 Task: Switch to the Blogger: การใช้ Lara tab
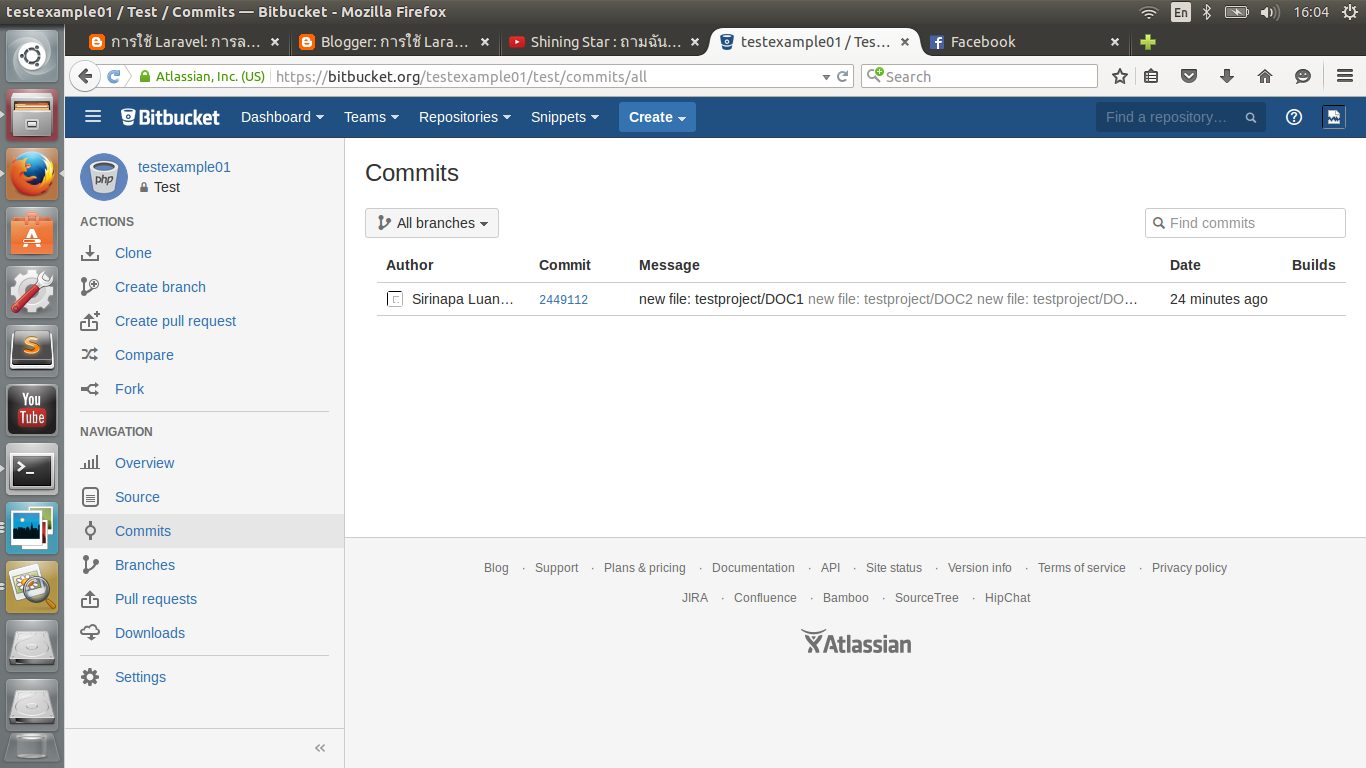click(x=395, y=42)
